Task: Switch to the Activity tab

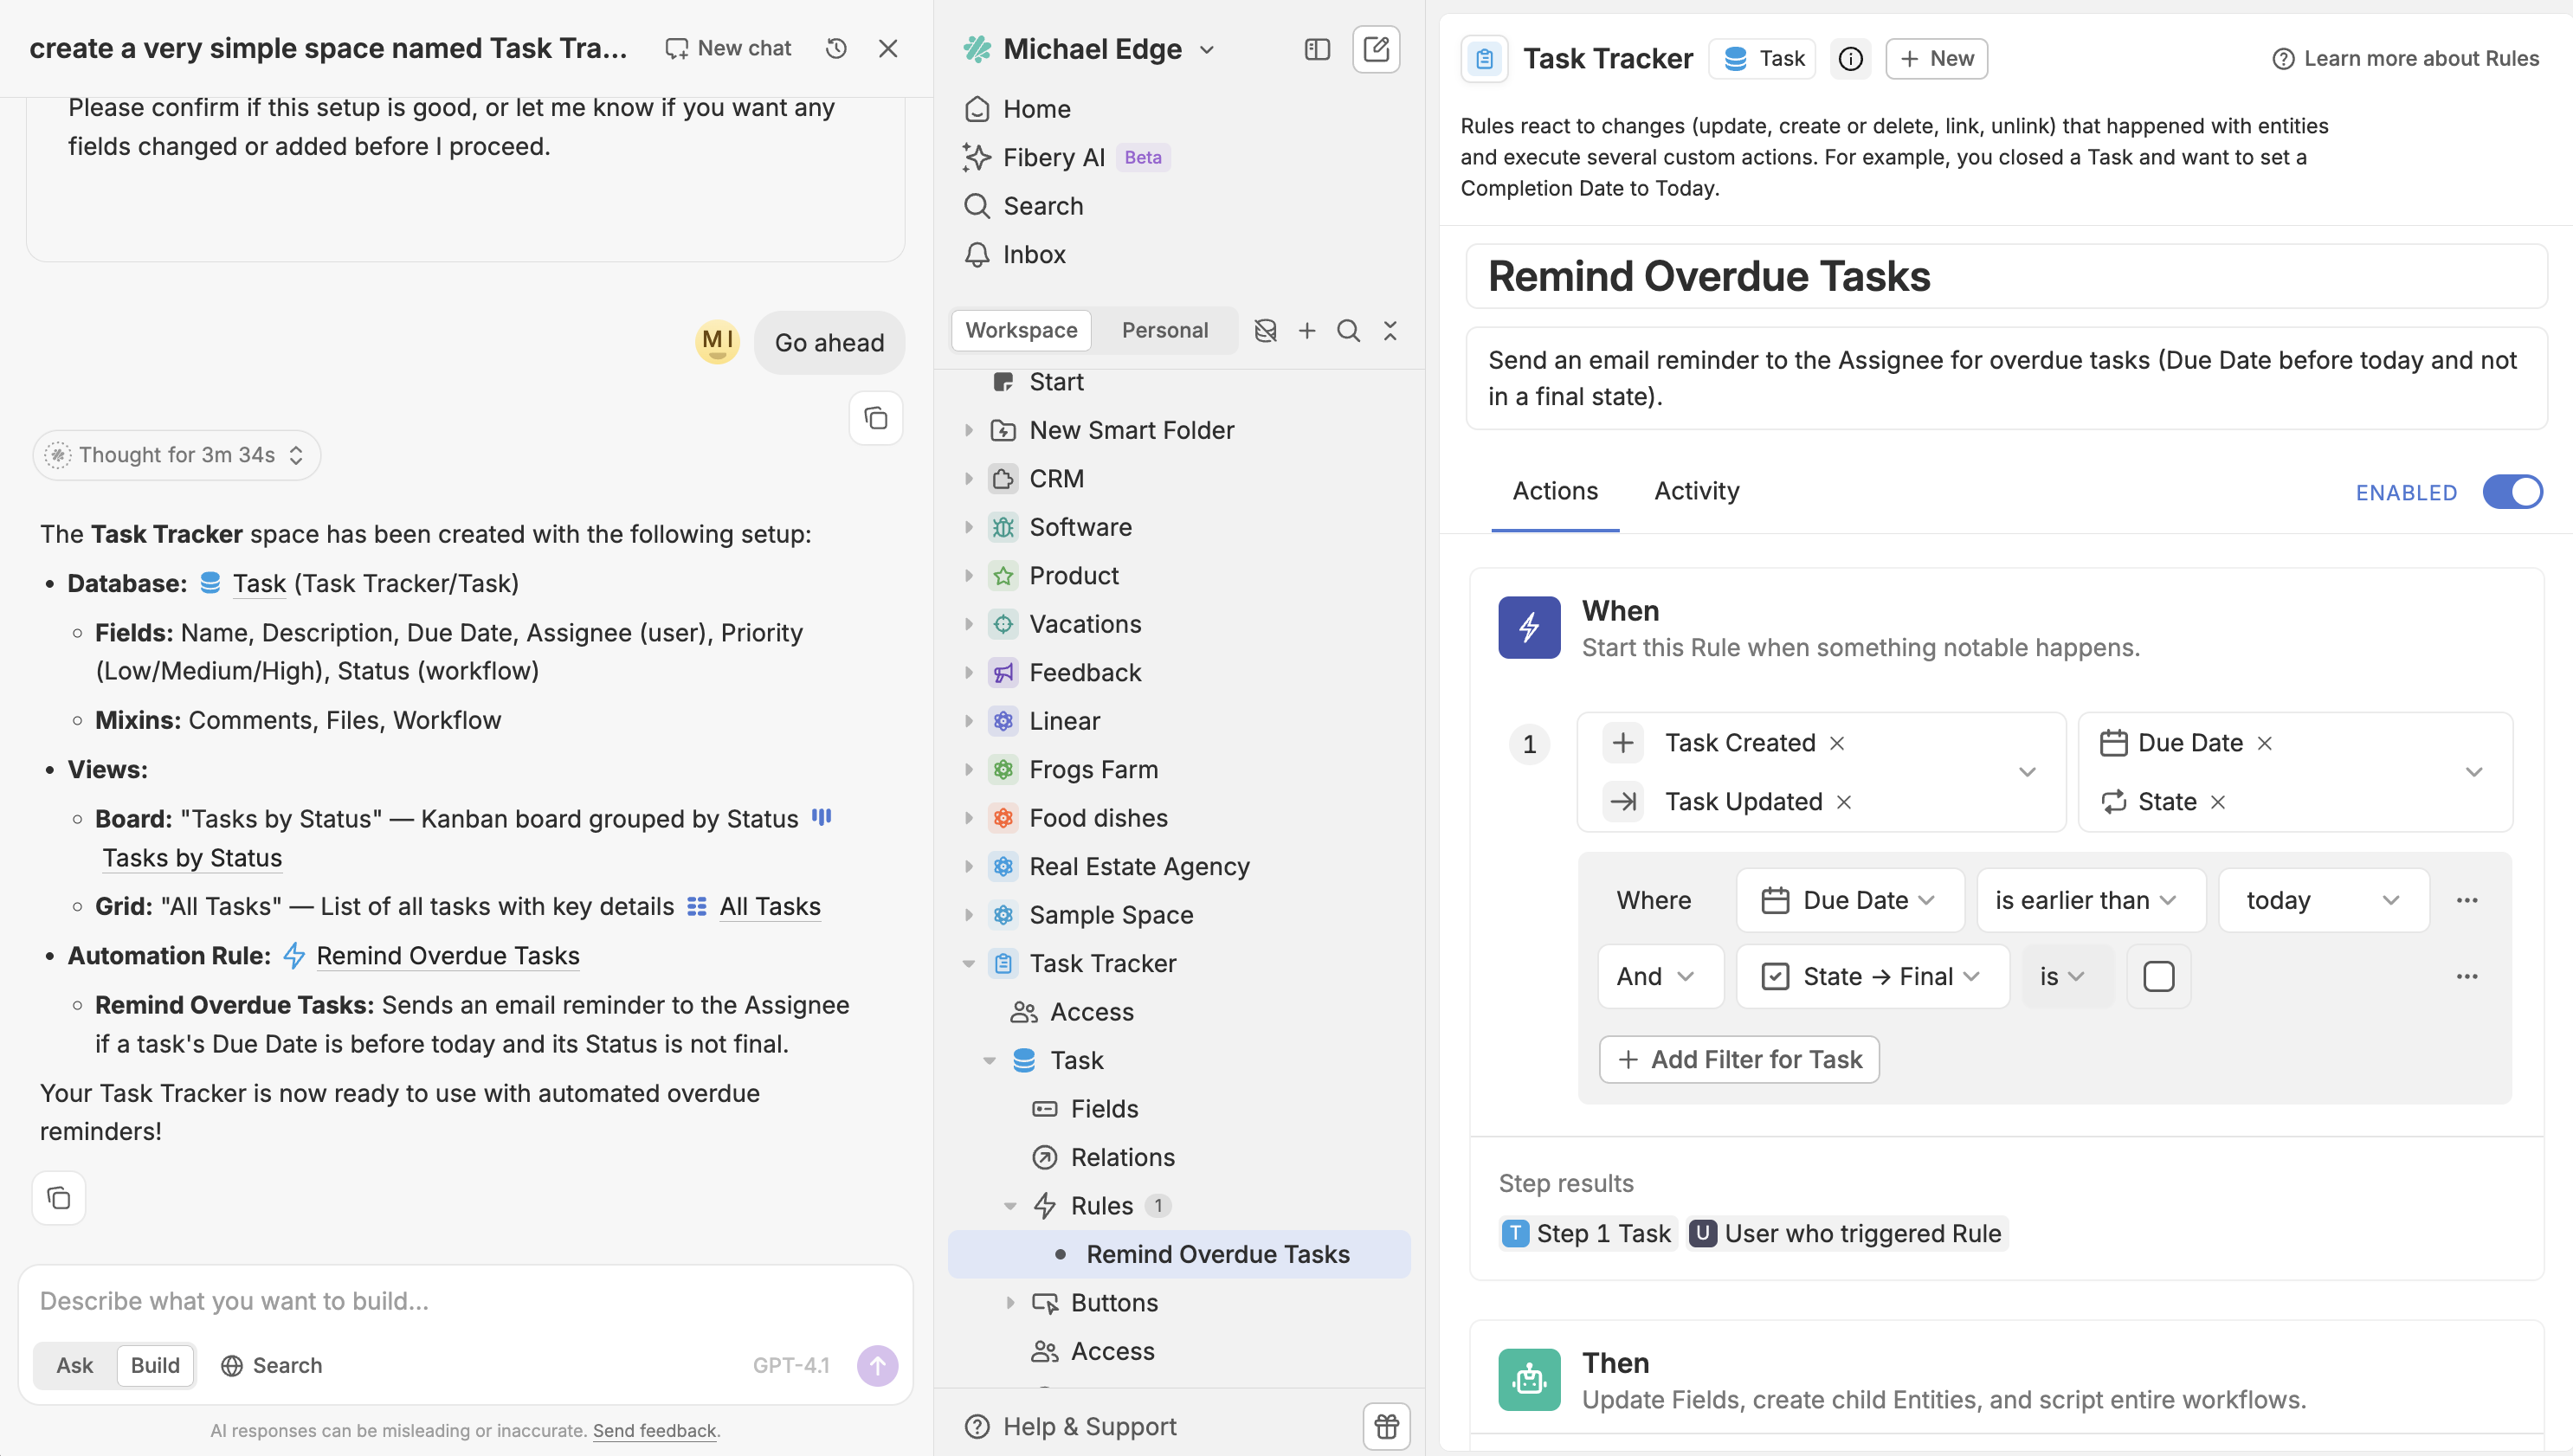Action: click(x=1696, y=491)
